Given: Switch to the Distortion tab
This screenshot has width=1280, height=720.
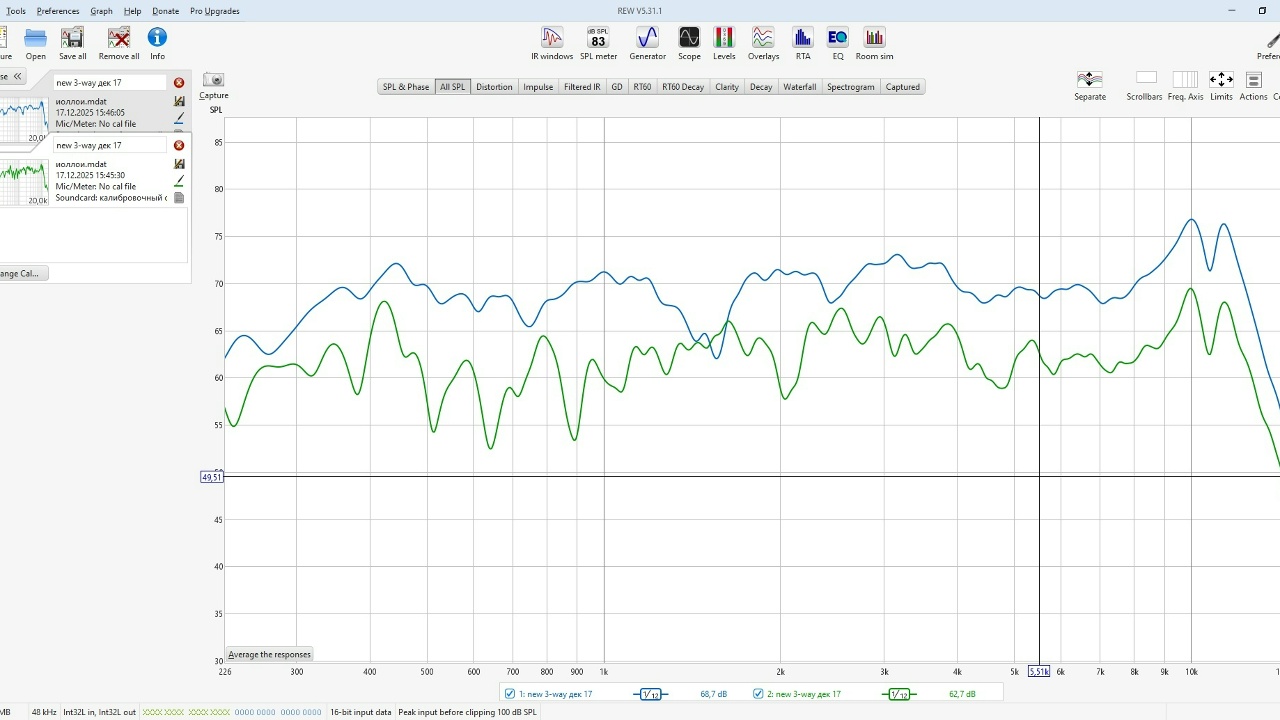Looking at the screenshot, I should (x=494, y=87).
